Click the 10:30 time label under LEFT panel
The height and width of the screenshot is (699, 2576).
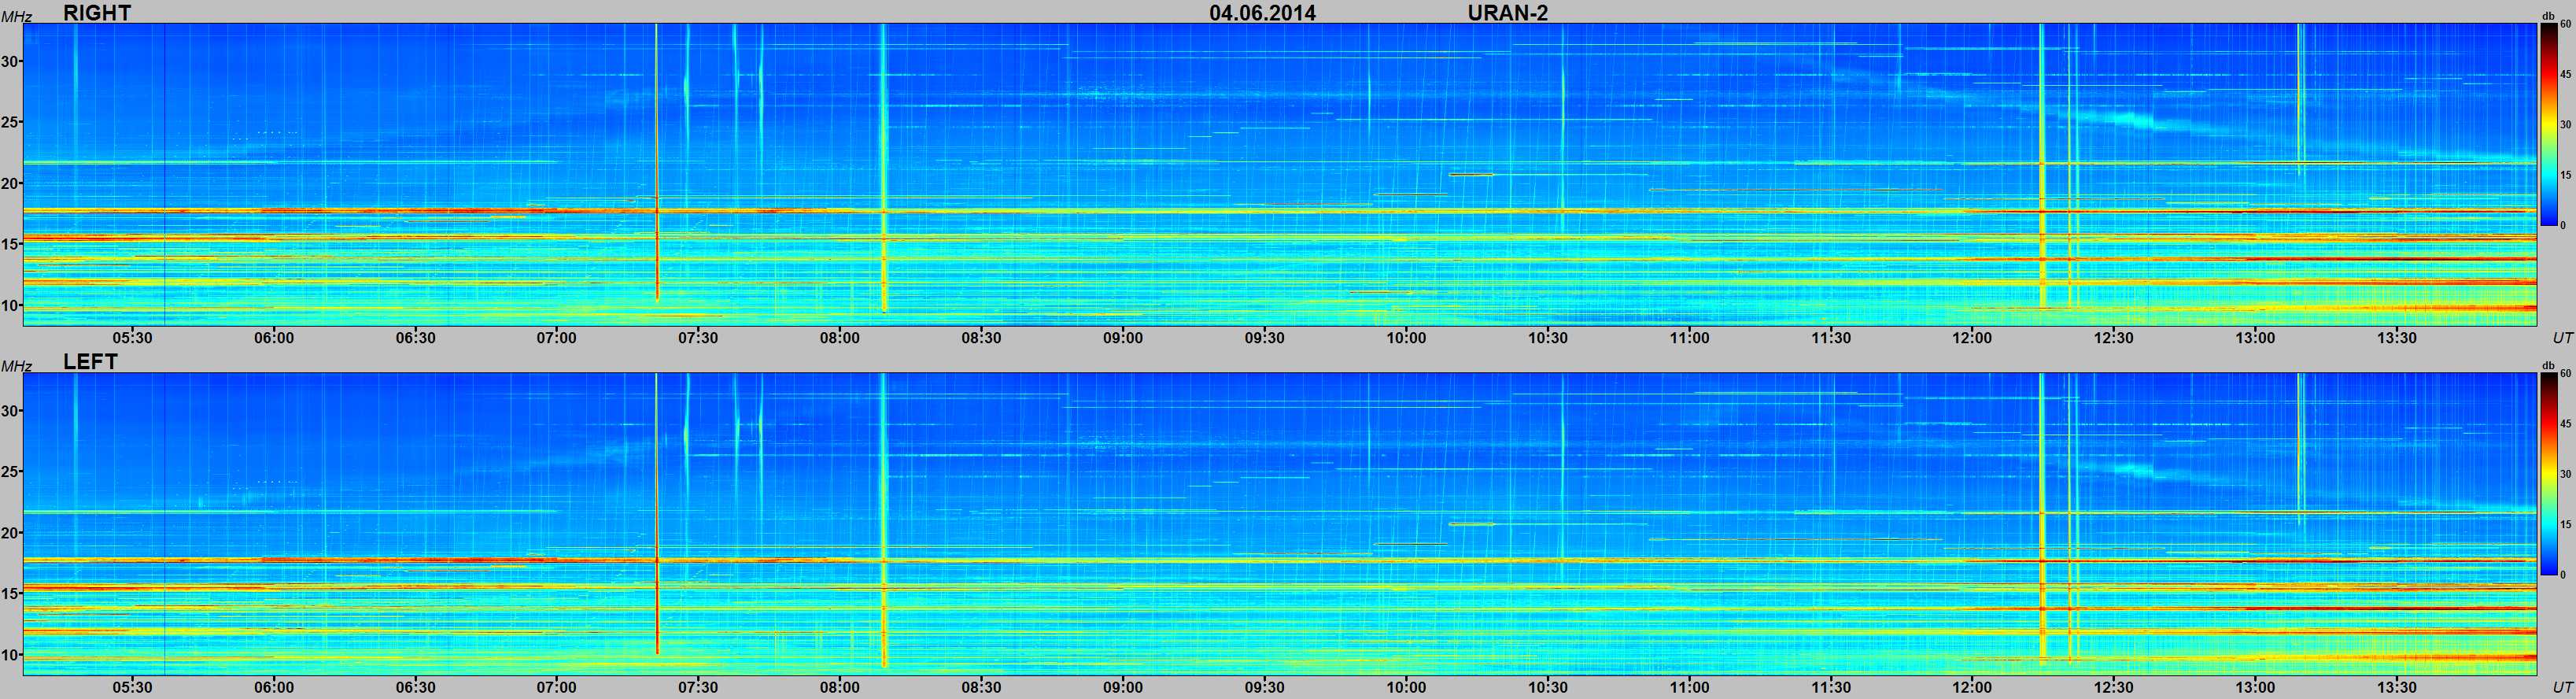(1548, 688)
